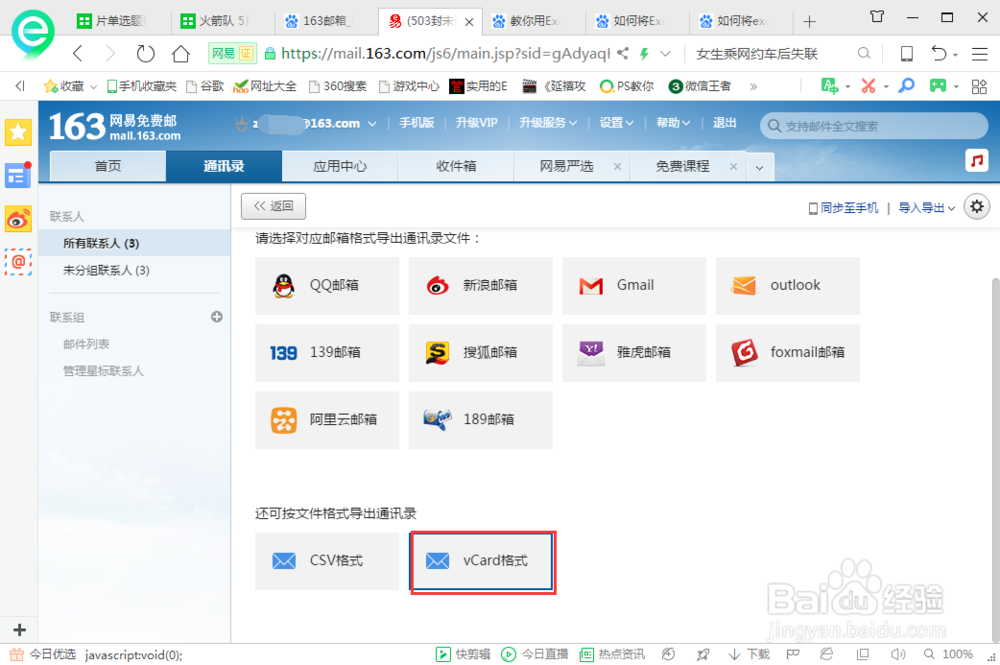Open news feed sidebar icon
The height and width of the screenshot is (665, 1000).
tap(18, 175)
